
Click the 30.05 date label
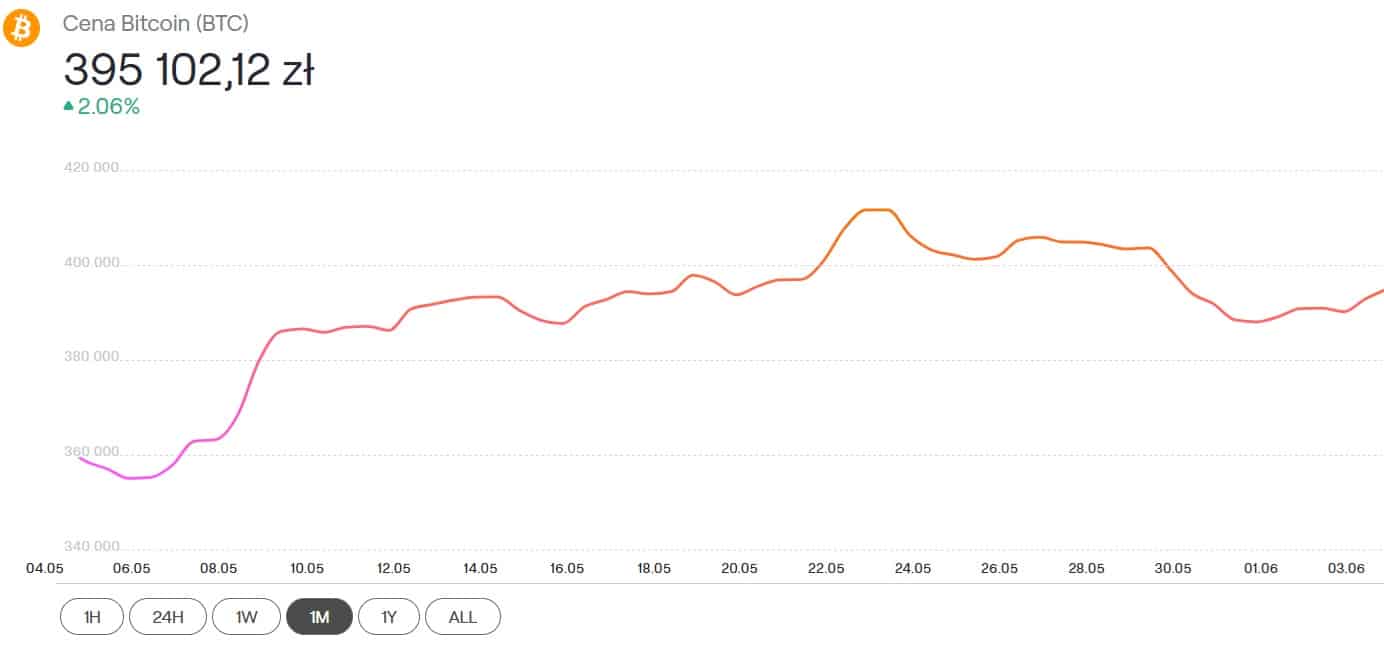click(1173, 568)
